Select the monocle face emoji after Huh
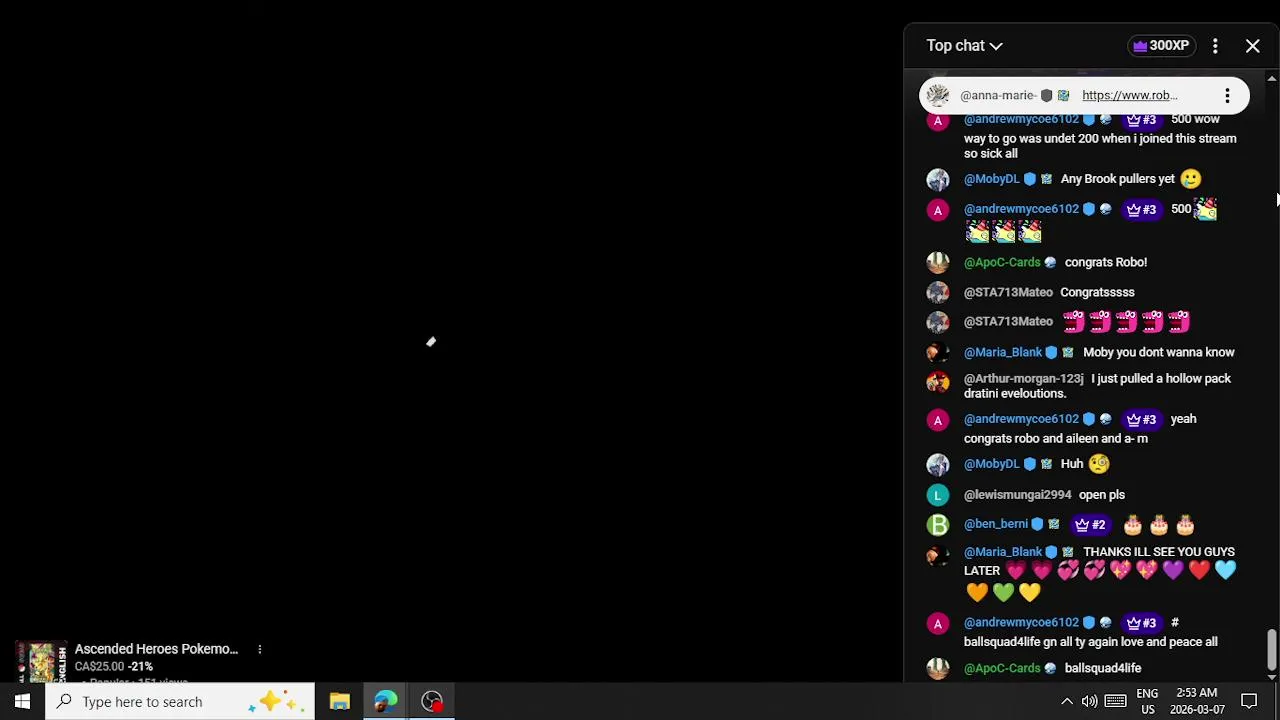The height and width of the screenshot is (720, 1280). (x=1099, y=464)
